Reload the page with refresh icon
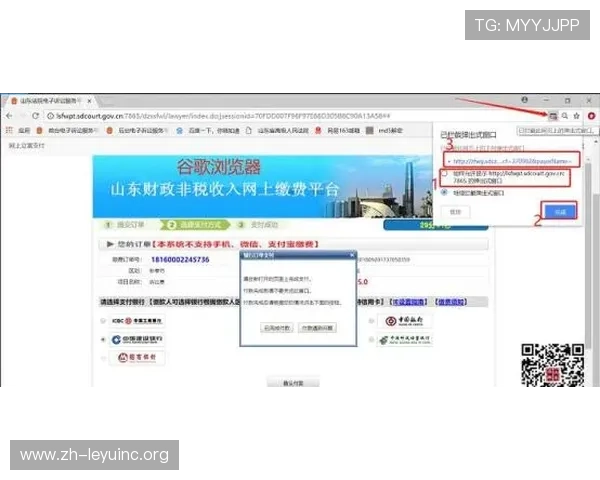The width and height of the screenshot is (600, 480). click(35, 116)
